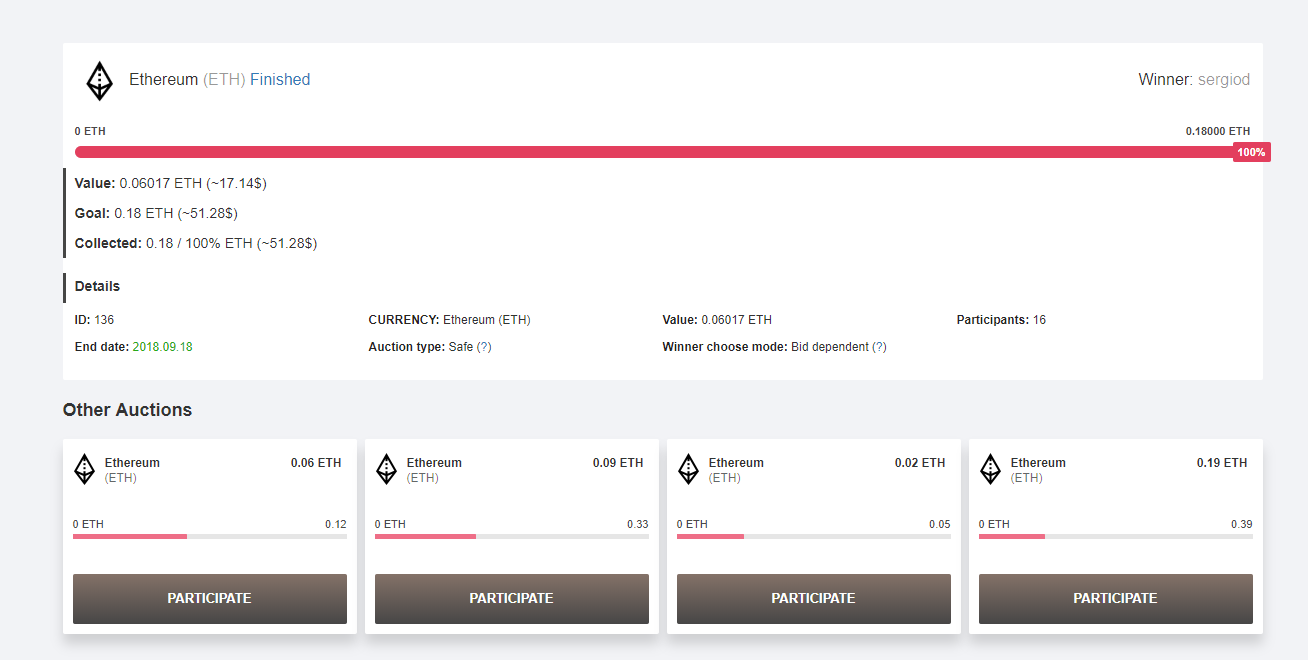Click the 100% progress badge

(x=1251, y=152)
